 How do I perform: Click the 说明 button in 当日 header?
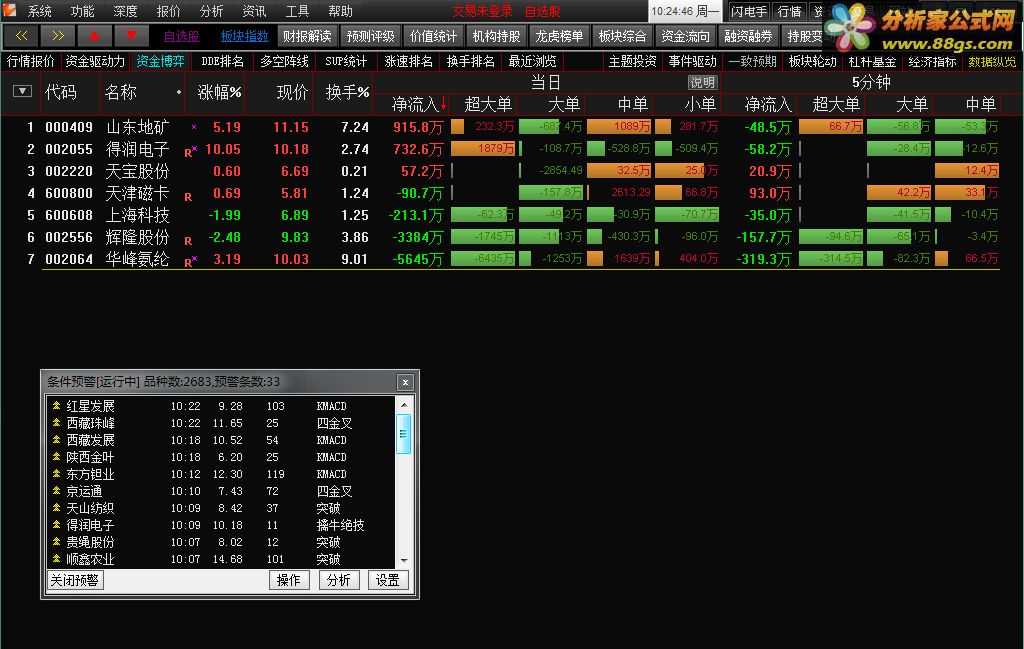click(x=703, y=83)
